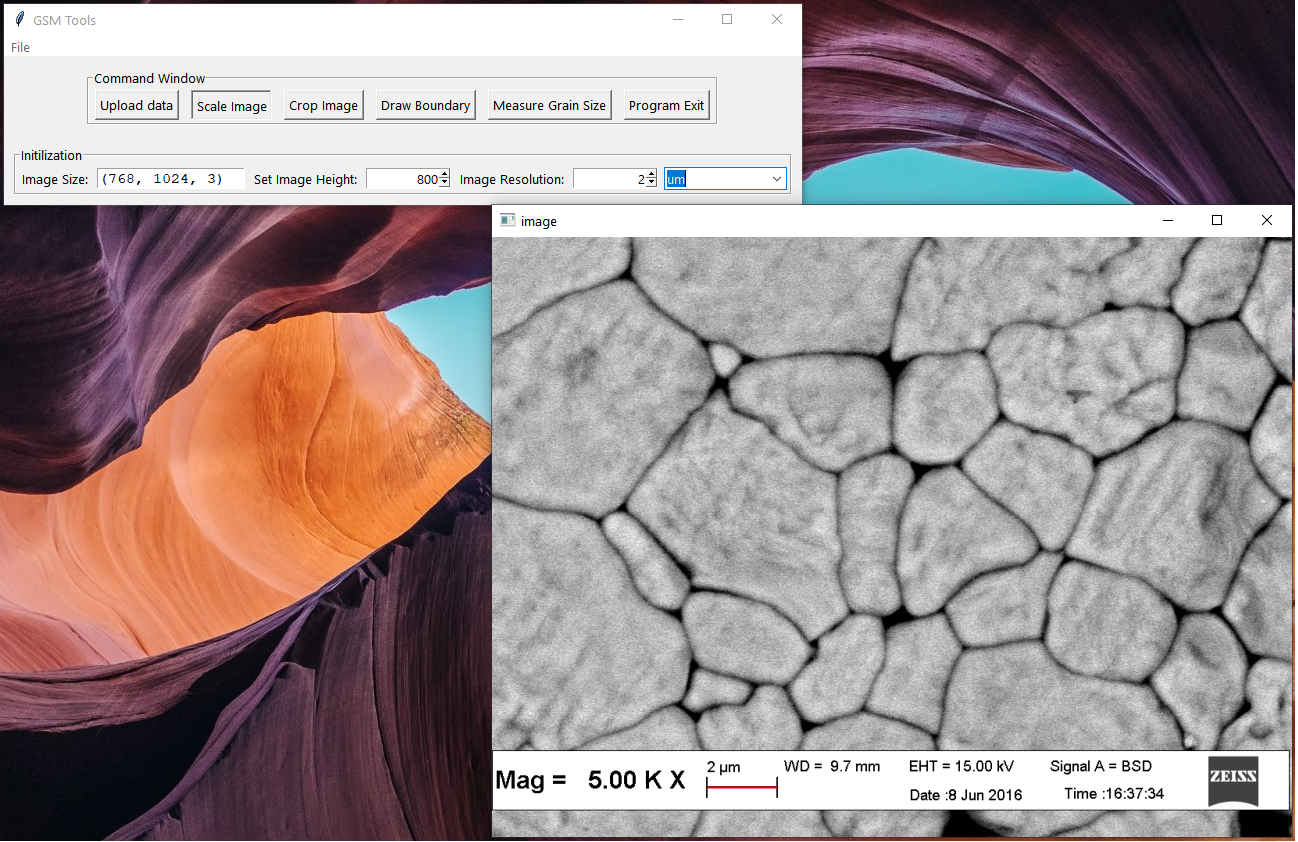Screen dimensions: 1298x842
Task: Open the measurement unit dropdown showing um
Action: (777, 178)
